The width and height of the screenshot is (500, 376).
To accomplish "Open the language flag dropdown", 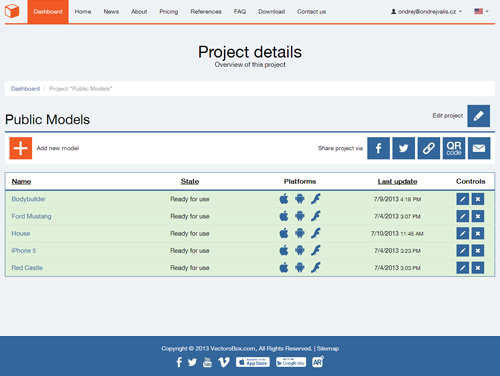I will (x=481, y=11).
